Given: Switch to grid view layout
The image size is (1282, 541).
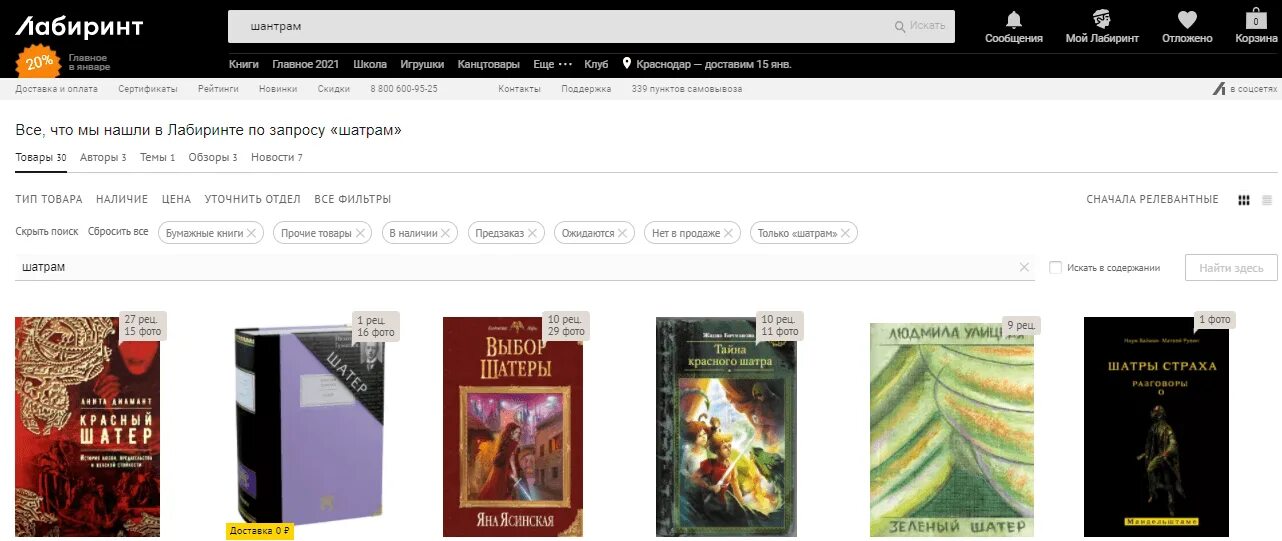Looking at the screenshot, I should pos(1244,200).
